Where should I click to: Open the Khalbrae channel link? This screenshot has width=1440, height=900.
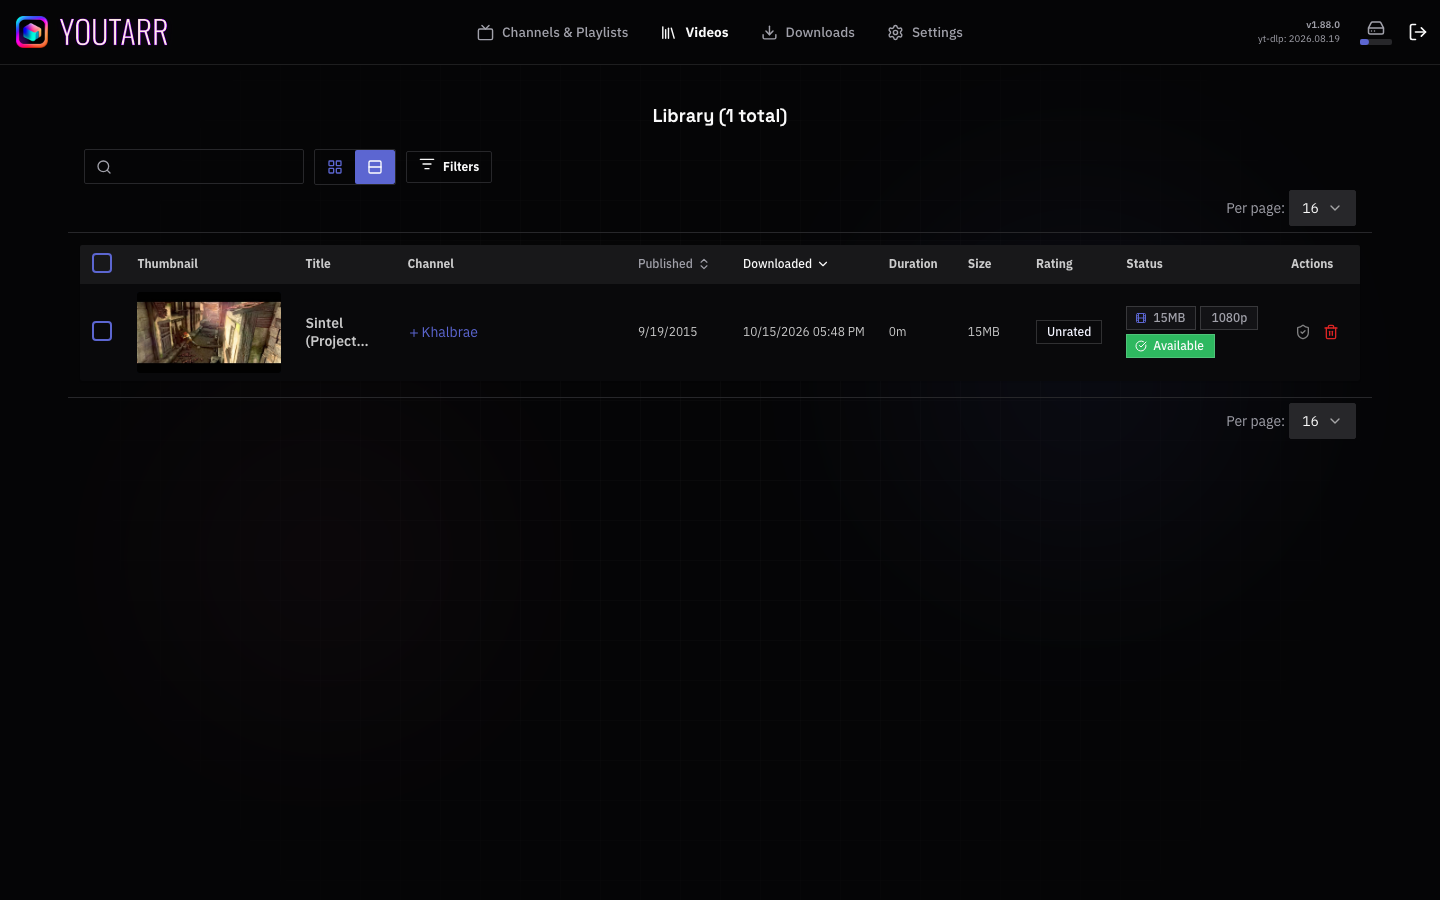tap(443, 332)
